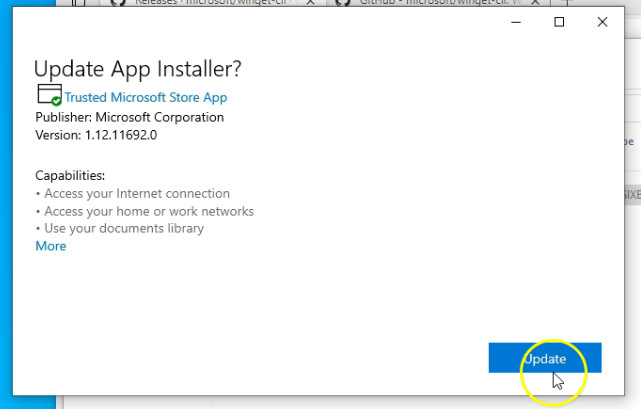641x409 pixels.
Task: Close the Releases browser tab
Action: pos(311,2)
